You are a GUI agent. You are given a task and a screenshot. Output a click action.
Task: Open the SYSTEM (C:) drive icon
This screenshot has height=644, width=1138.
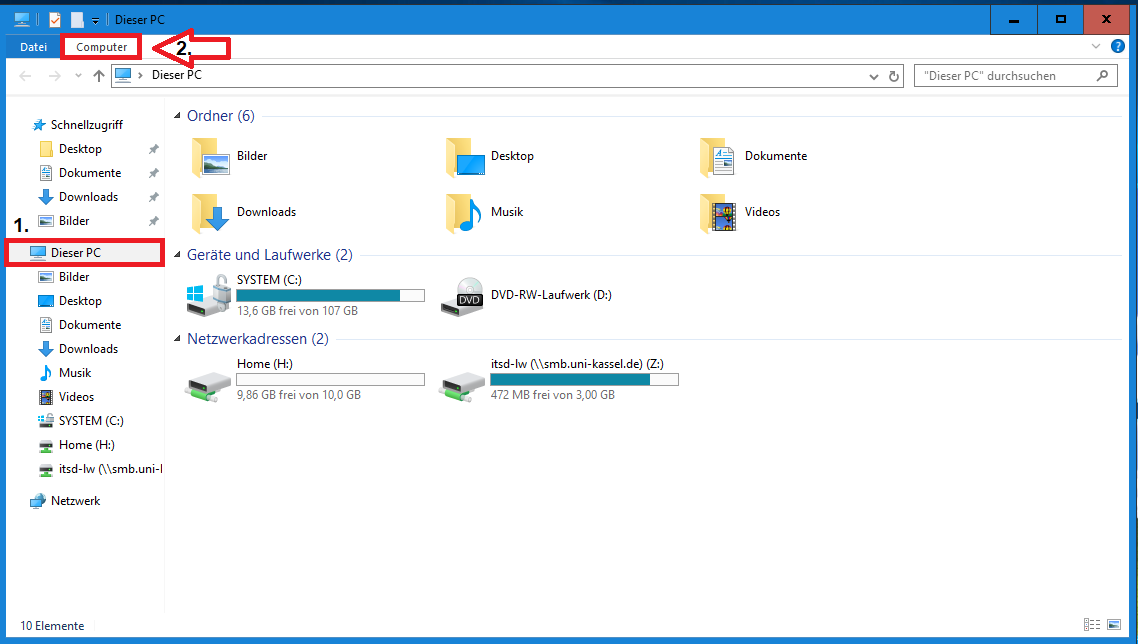coord(208,295)
